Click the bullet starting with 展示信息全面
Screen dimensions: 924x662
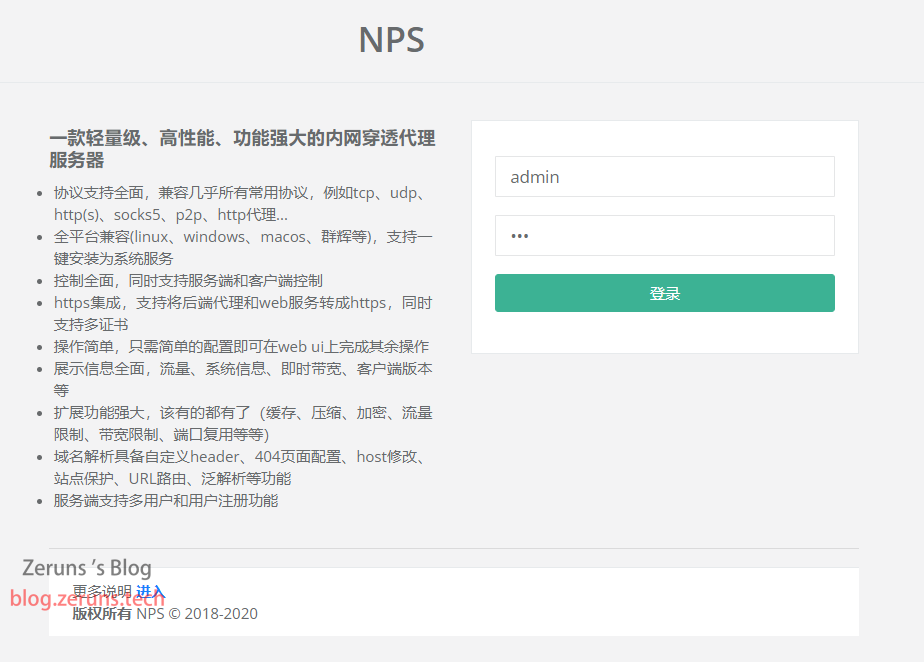coord(243,380)
